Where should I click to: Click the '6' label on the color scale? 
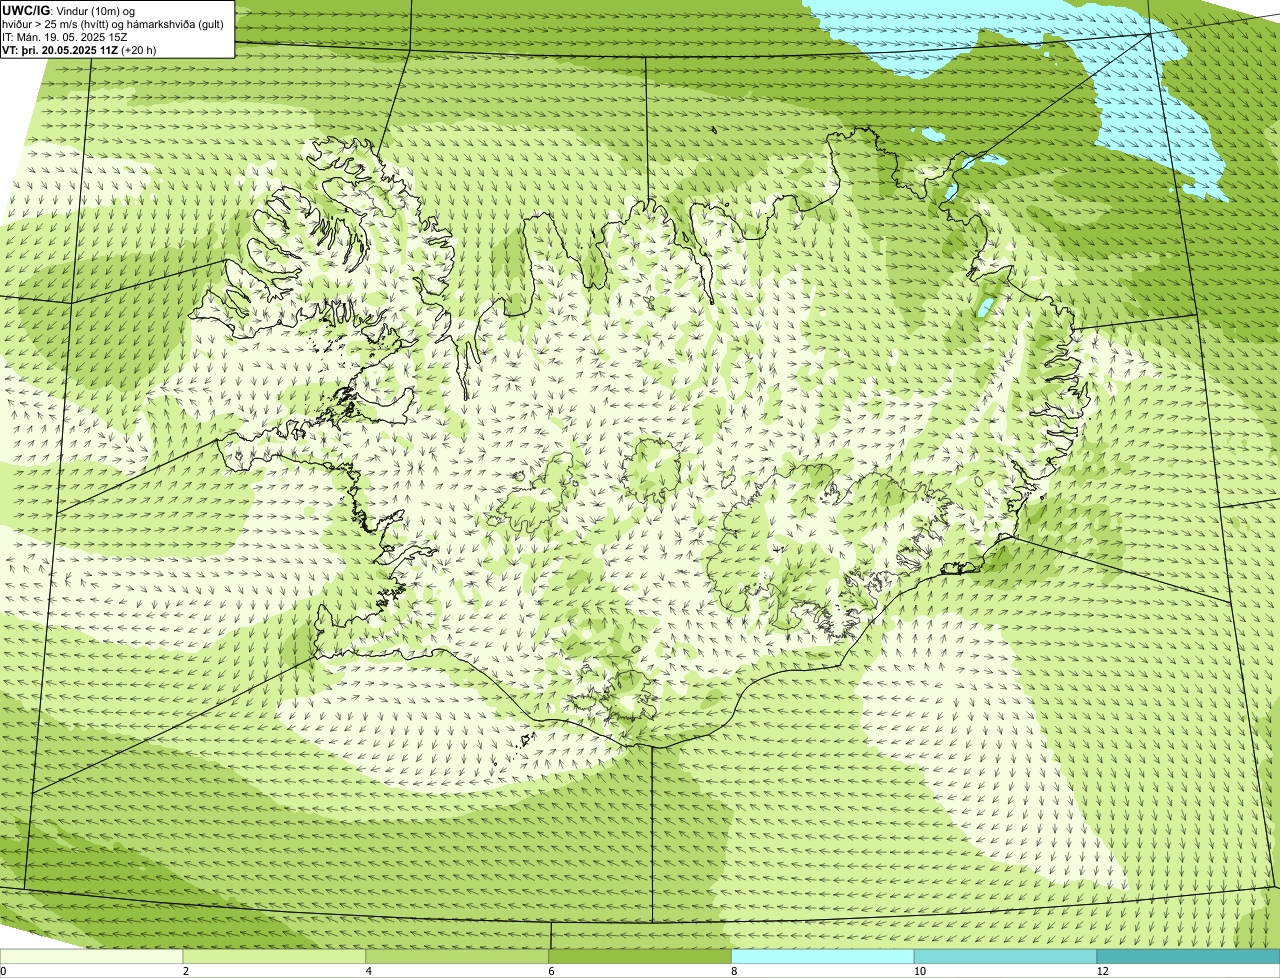tap(551, 971)
